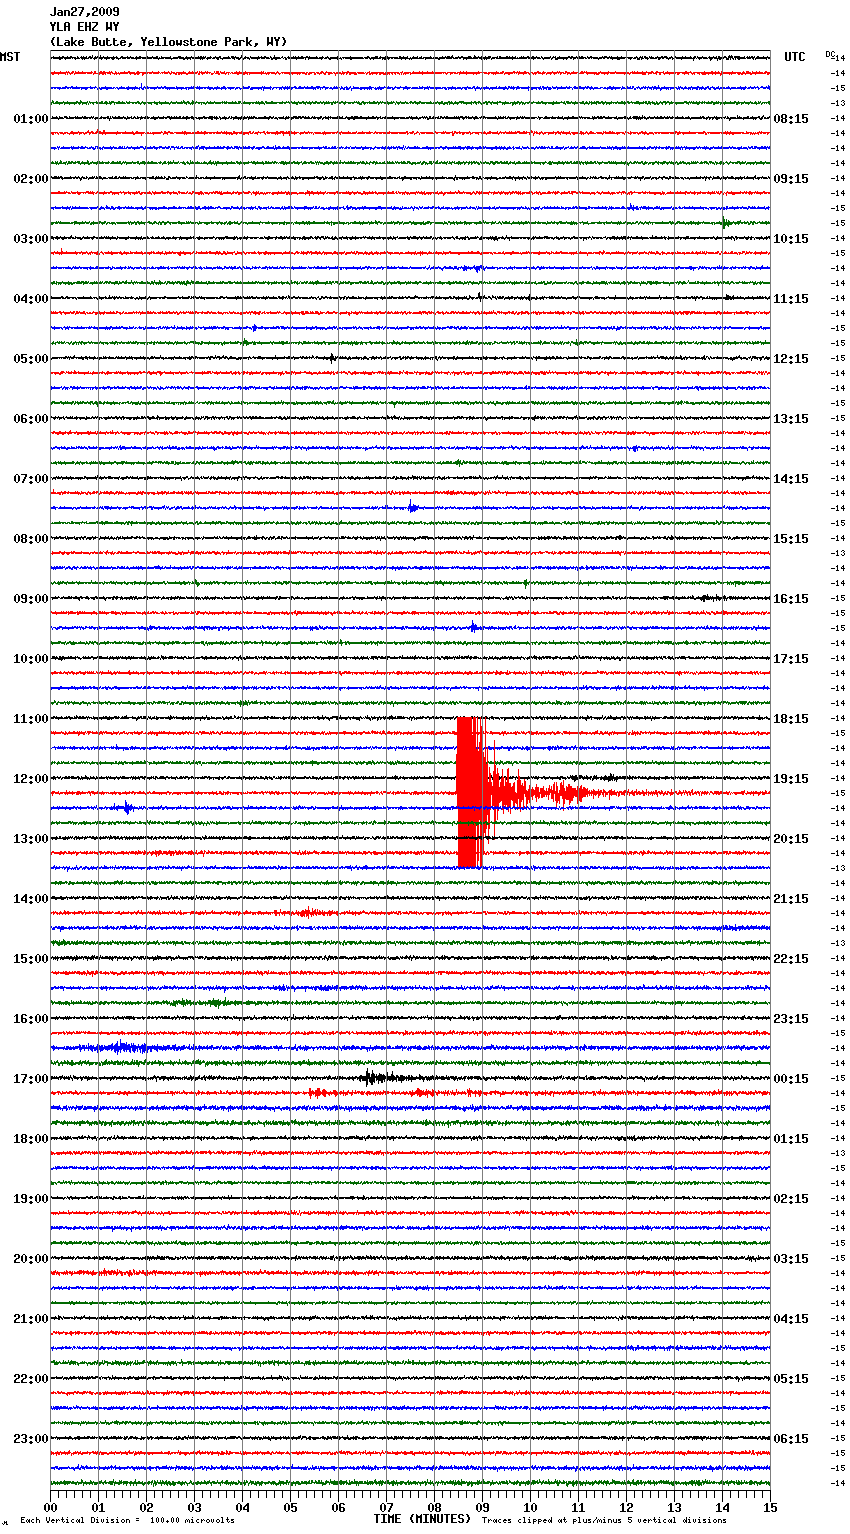Click the 15:15 UTC time label
Screen dimensions: 850x1534
pyautogui.click(x=791, y=539)
